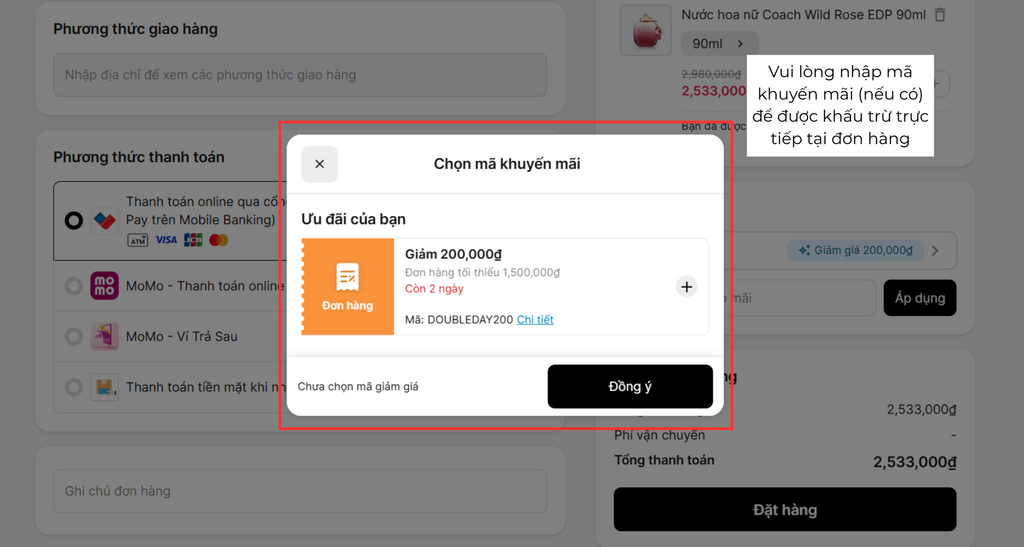This screenshot has width=1024, height=547.
Task: Add the DOUBLEDAY200 voucher with plus icon
Action: point(686,287)
